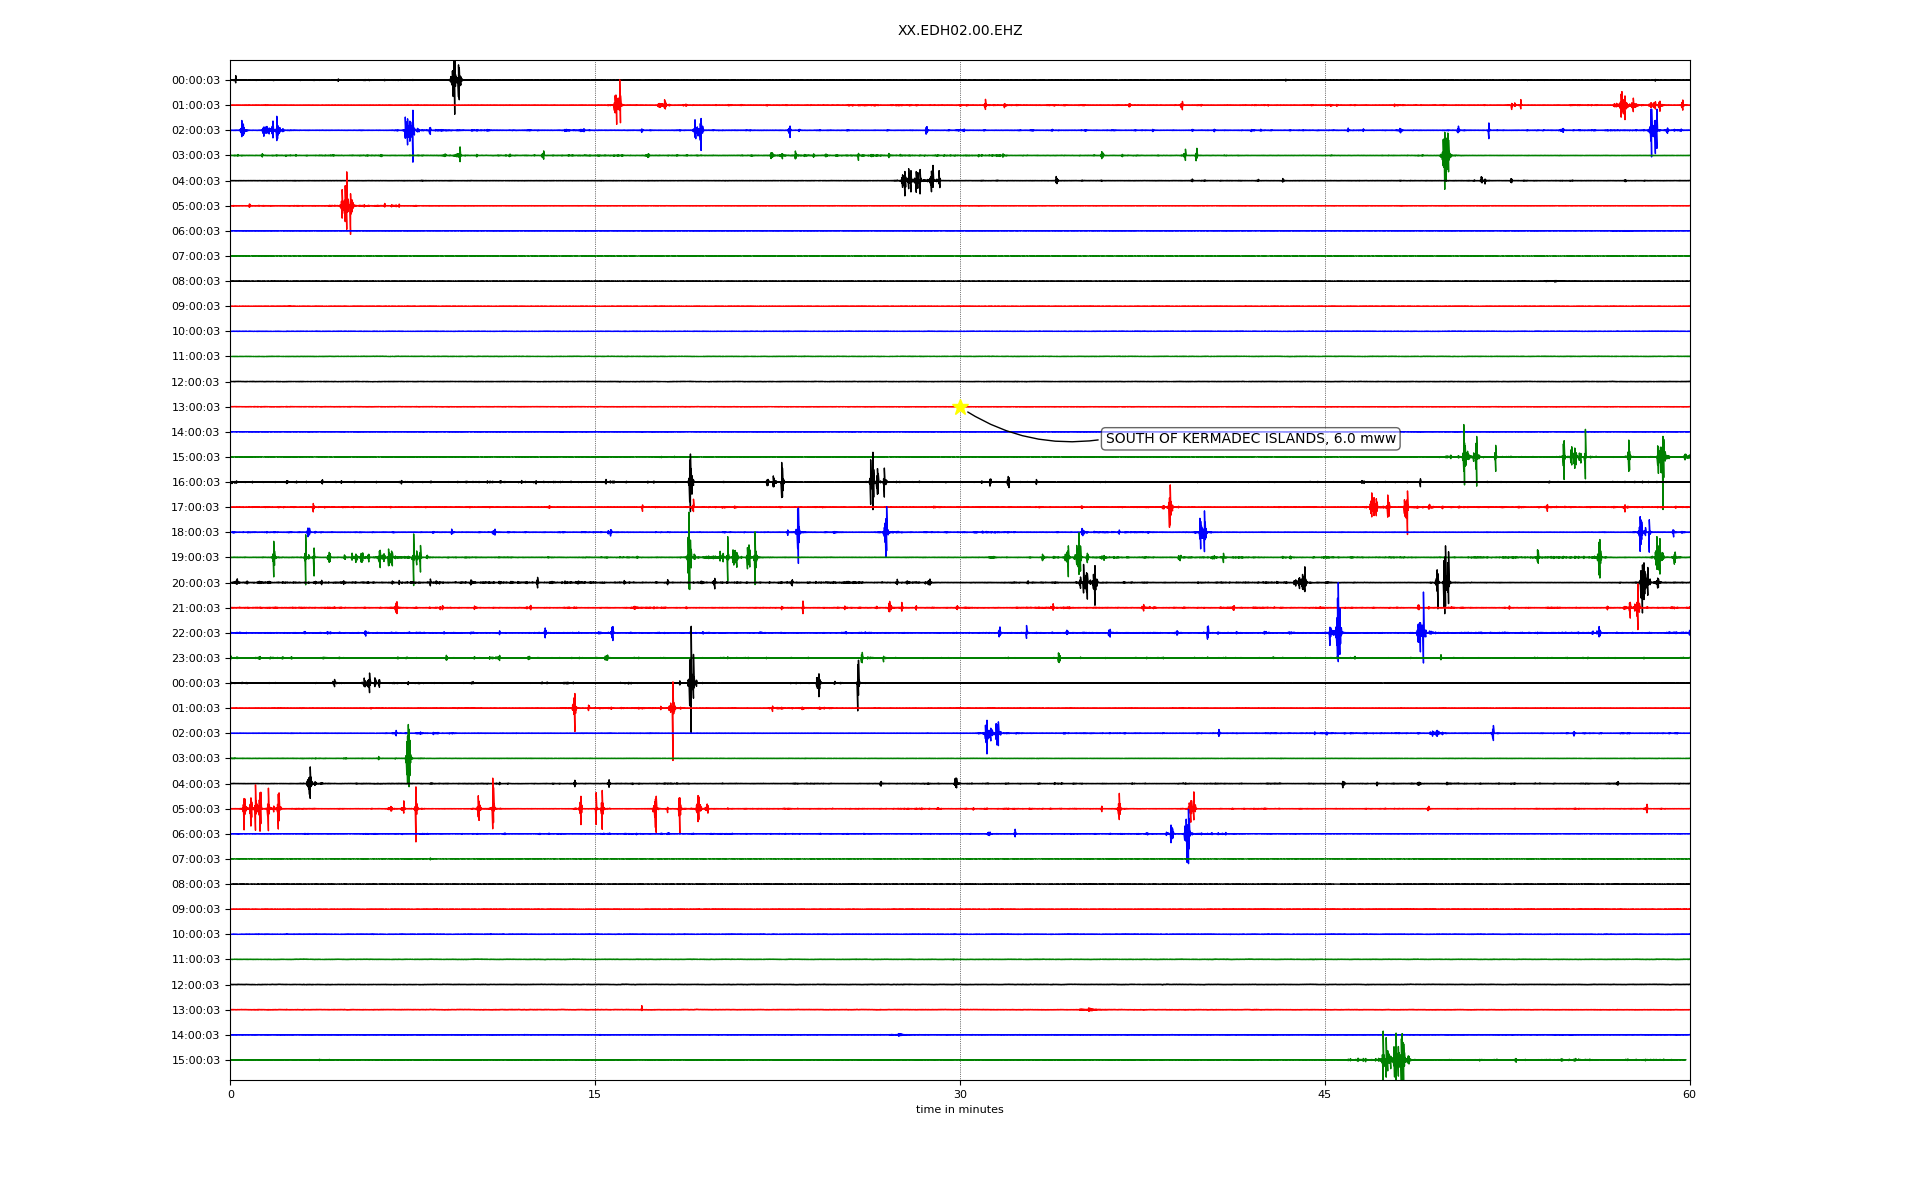
Task: Click the x-axis tick label 60
Action: 1689,1094
